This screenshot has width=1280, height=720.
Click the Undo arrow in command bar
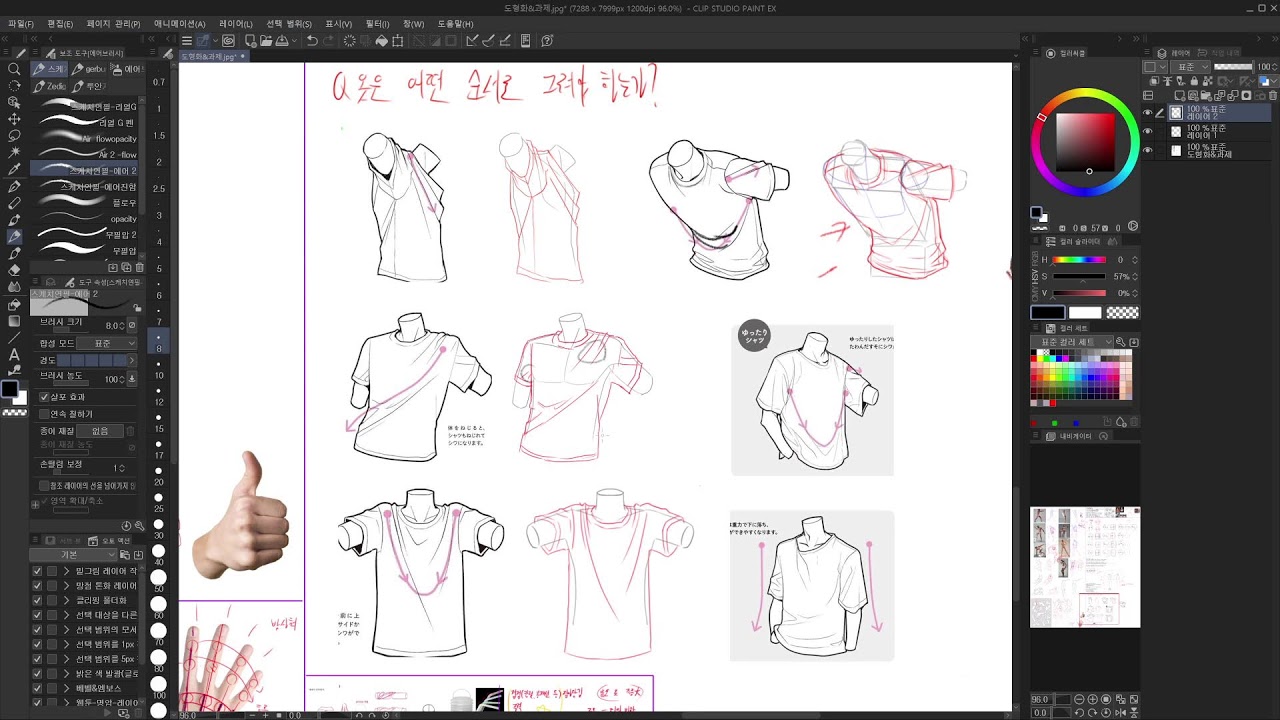pos(313,41)
